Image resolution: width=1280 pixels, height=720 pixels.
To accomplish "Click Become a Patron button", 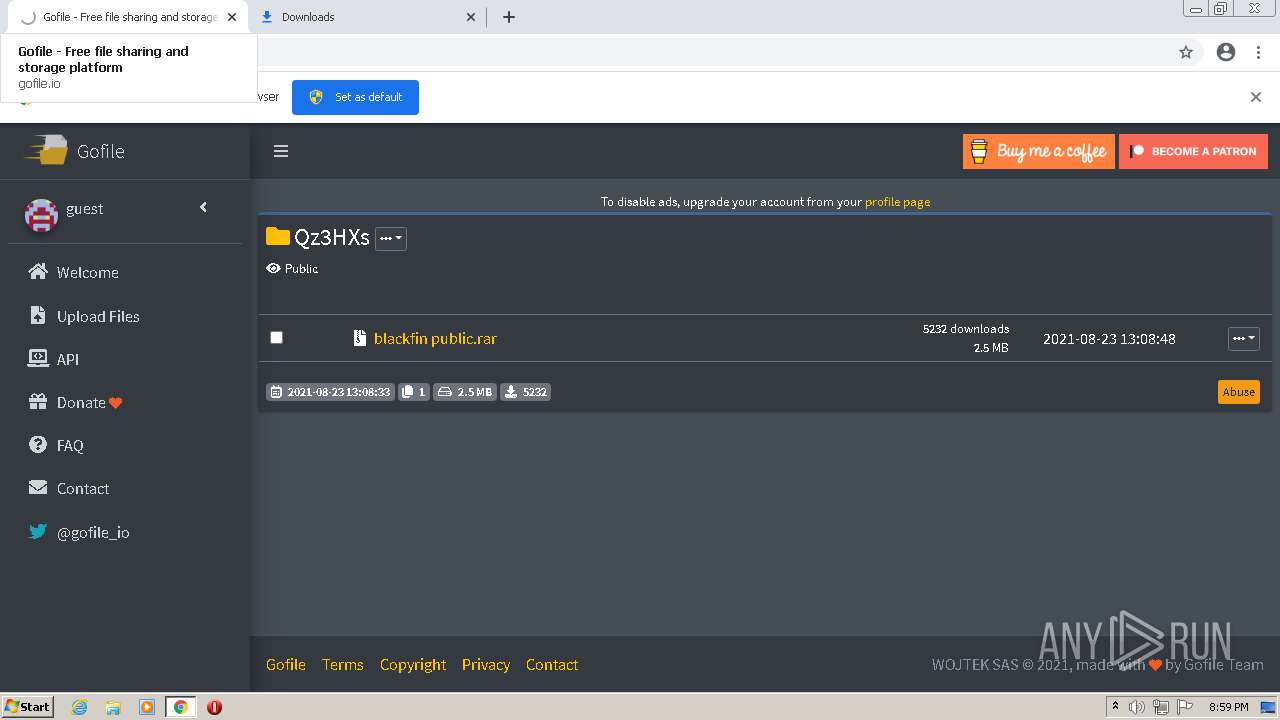I will tap(1193, 152).
